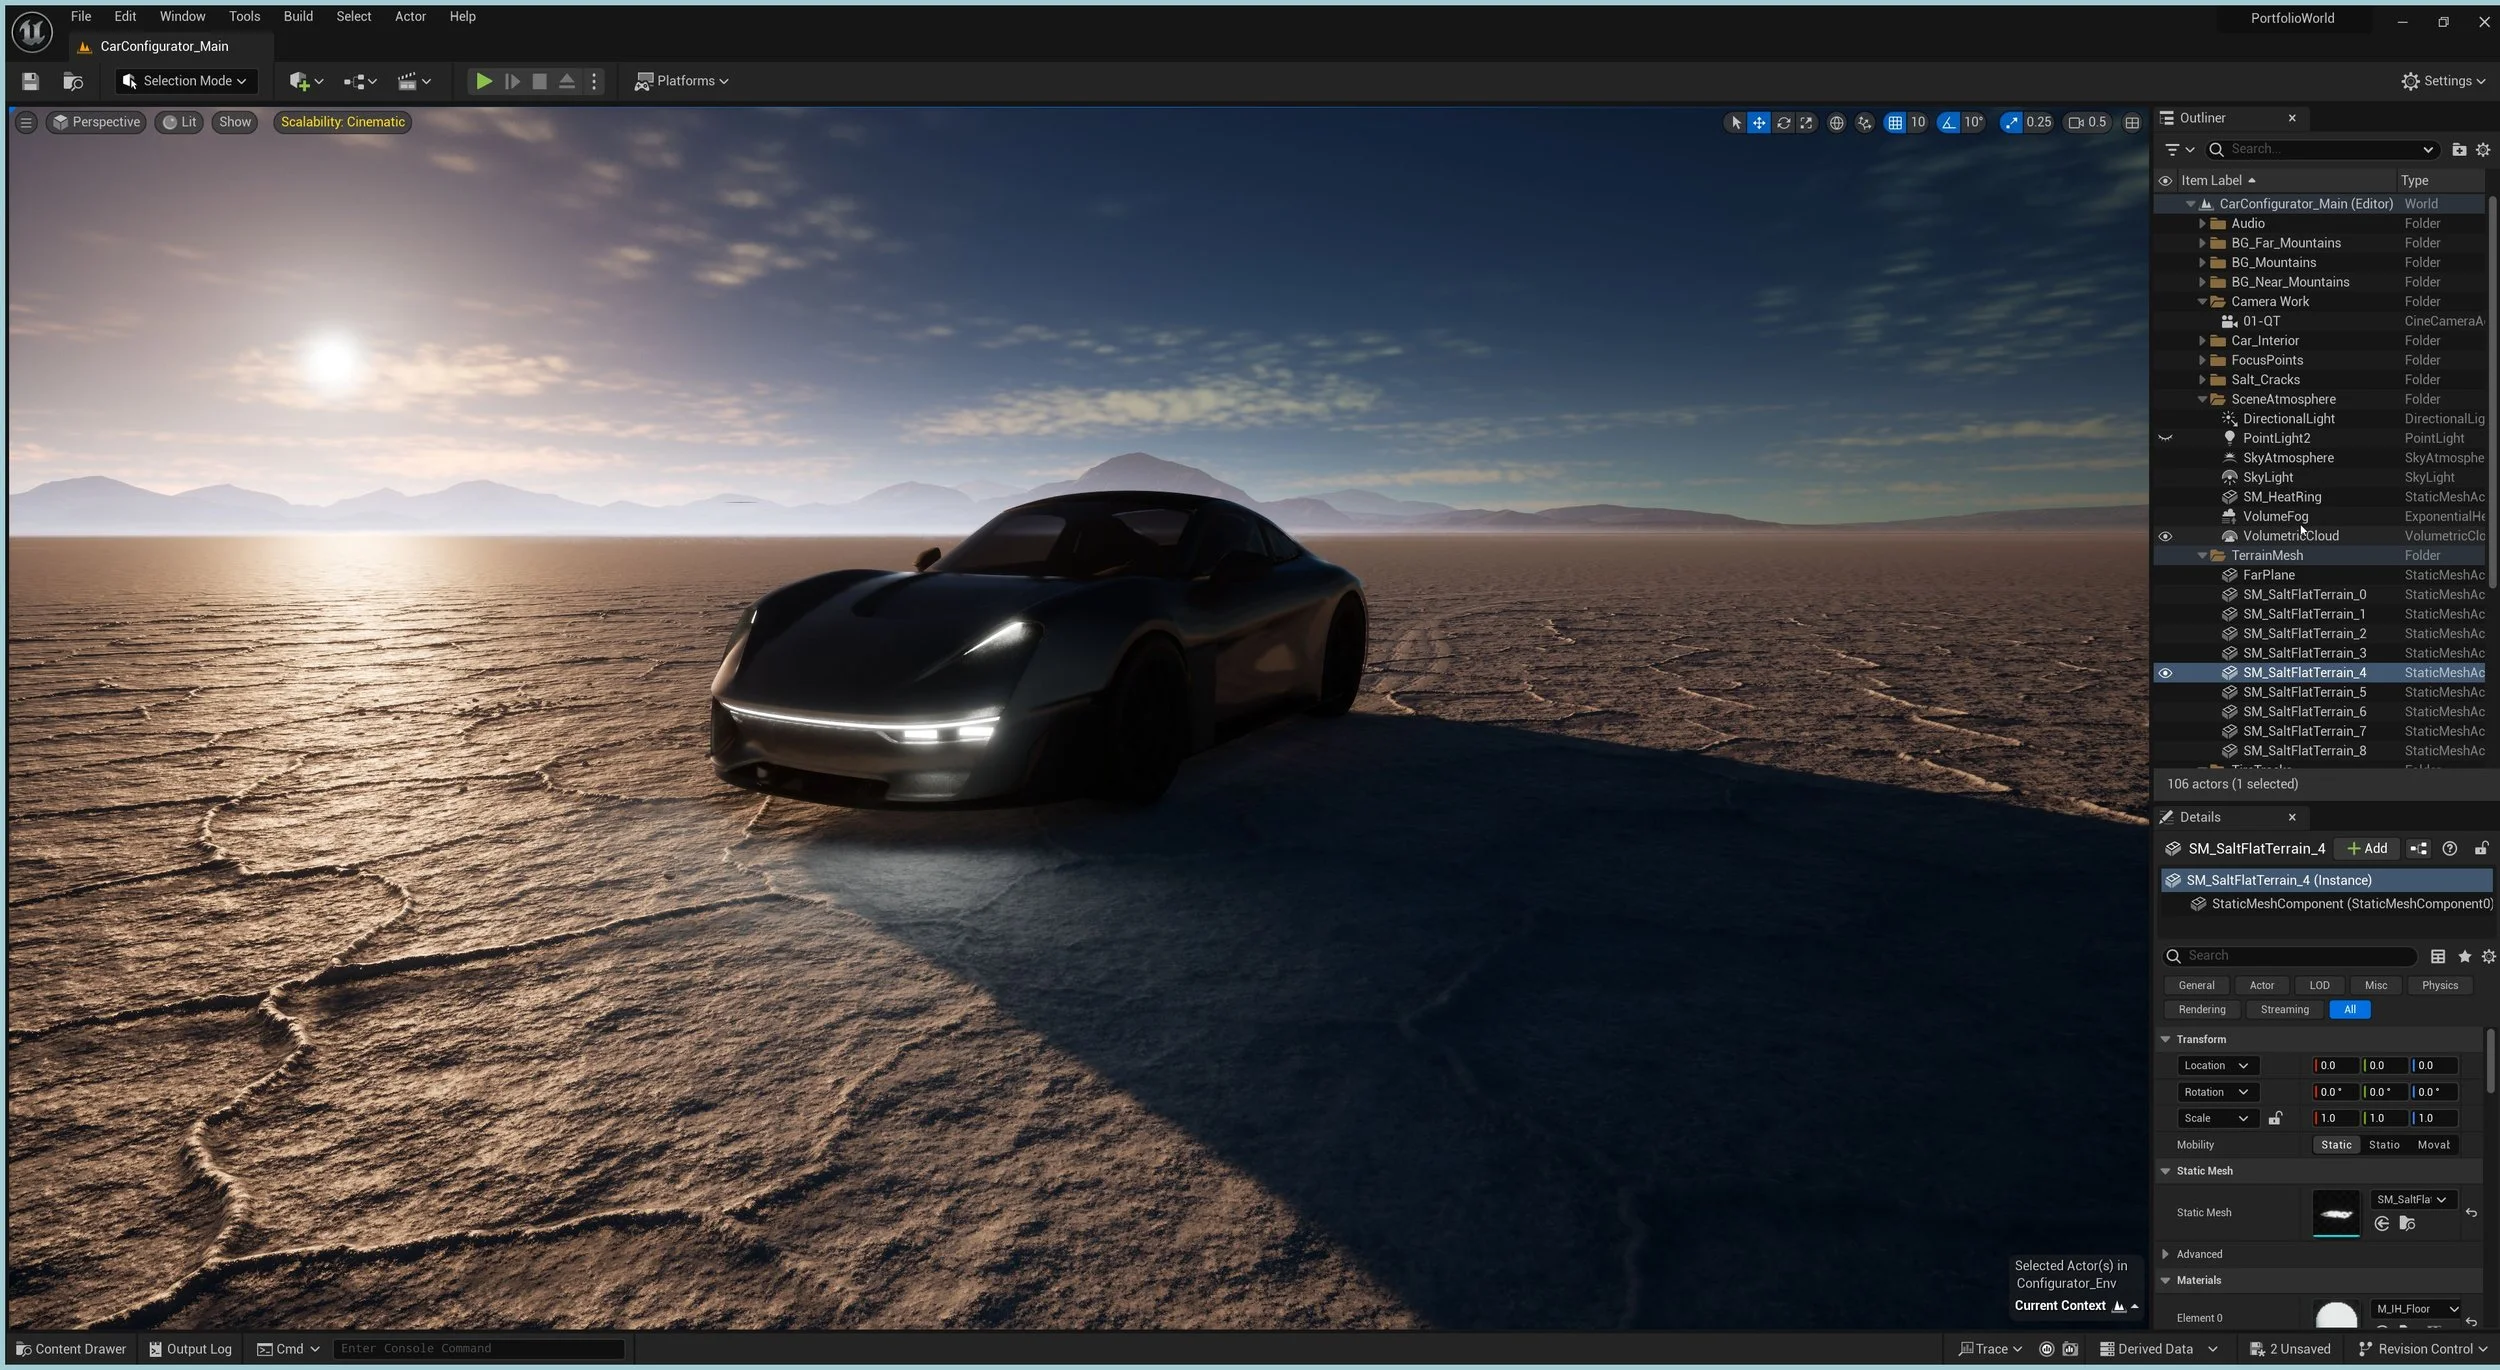Open the camera speed 0.5 control
This screenshot has height=1370, width=2500.
click(x=2087, y=122)
